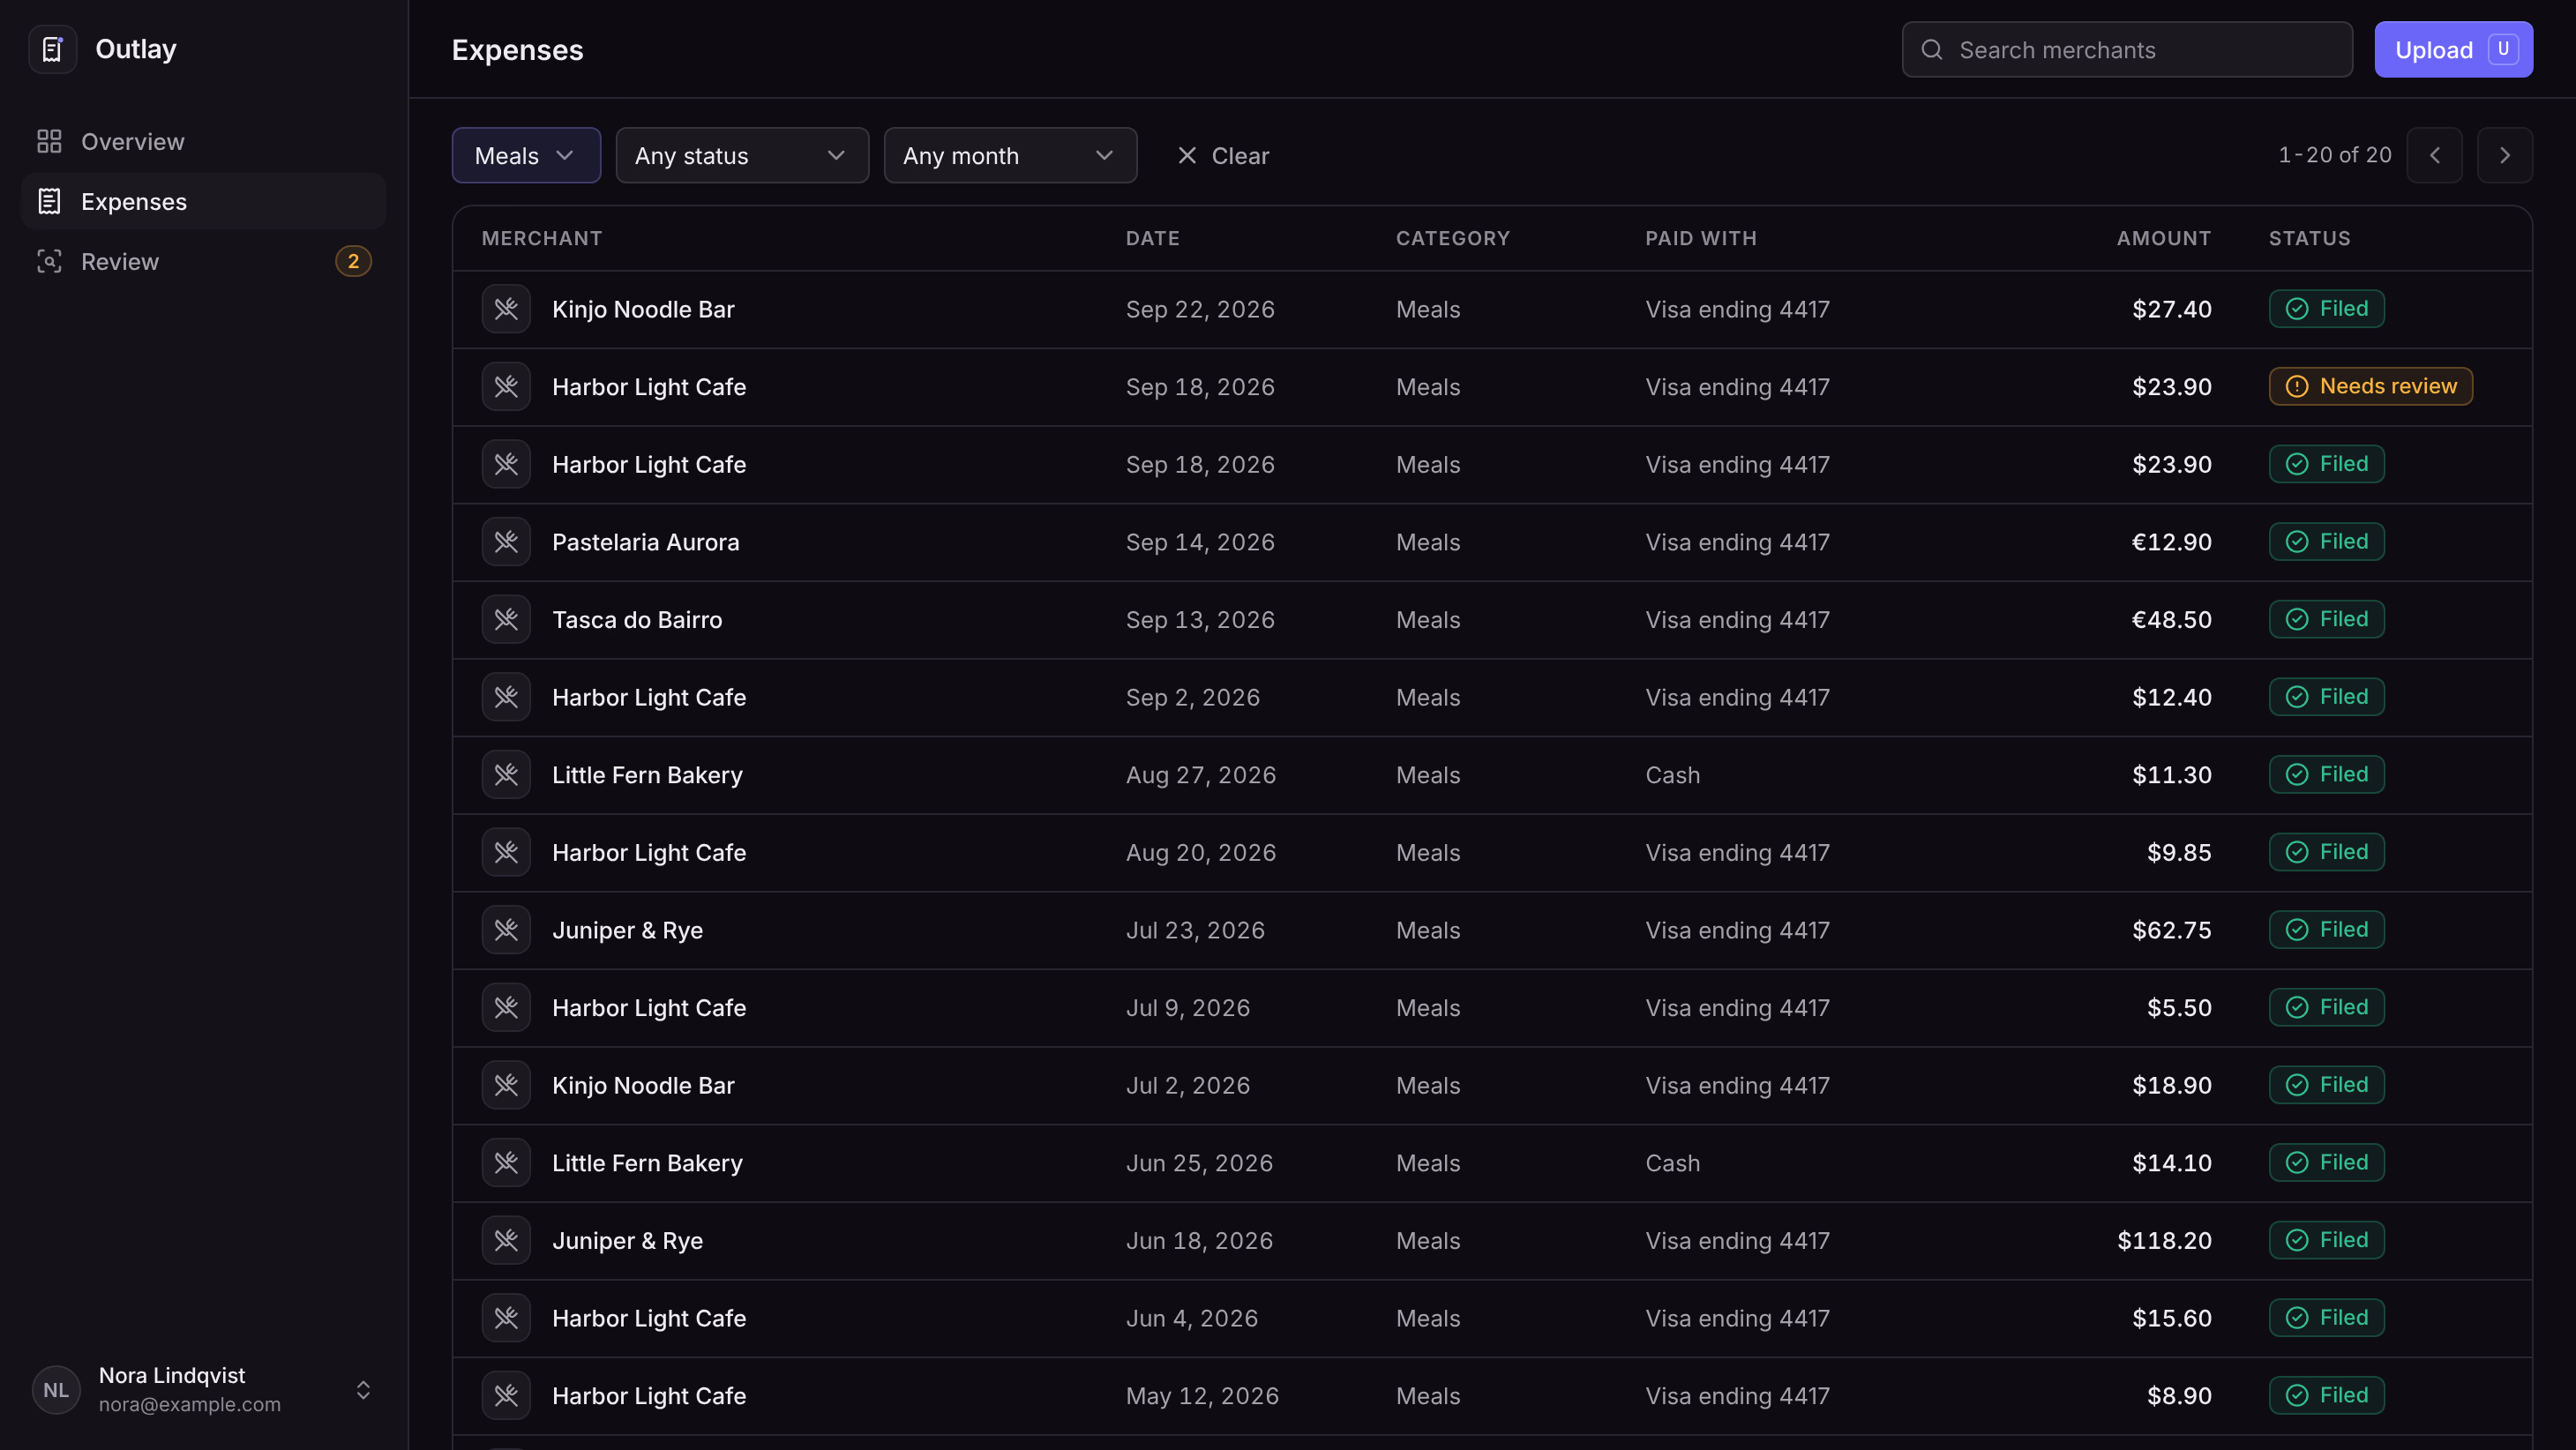Click the Category column header

pos(1452,238)
